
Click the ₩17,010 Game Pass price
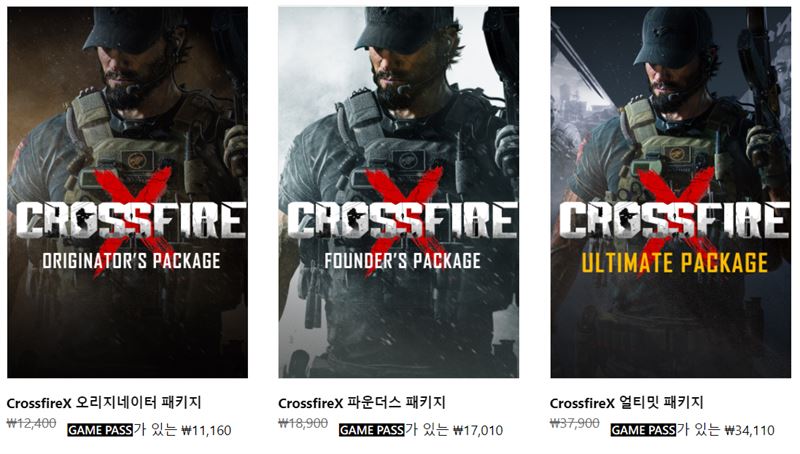[x=478, y=431]
